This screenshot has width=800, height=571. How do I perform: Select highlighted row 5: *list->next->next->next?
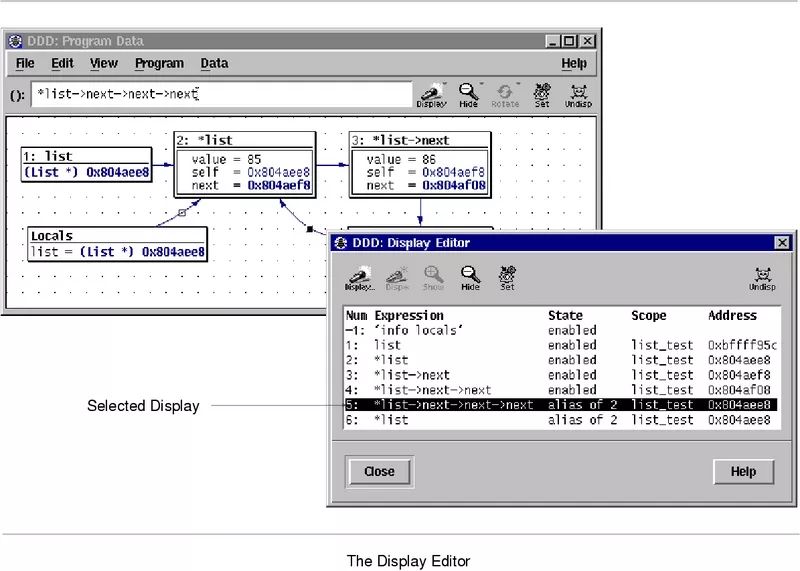[561, 405]
